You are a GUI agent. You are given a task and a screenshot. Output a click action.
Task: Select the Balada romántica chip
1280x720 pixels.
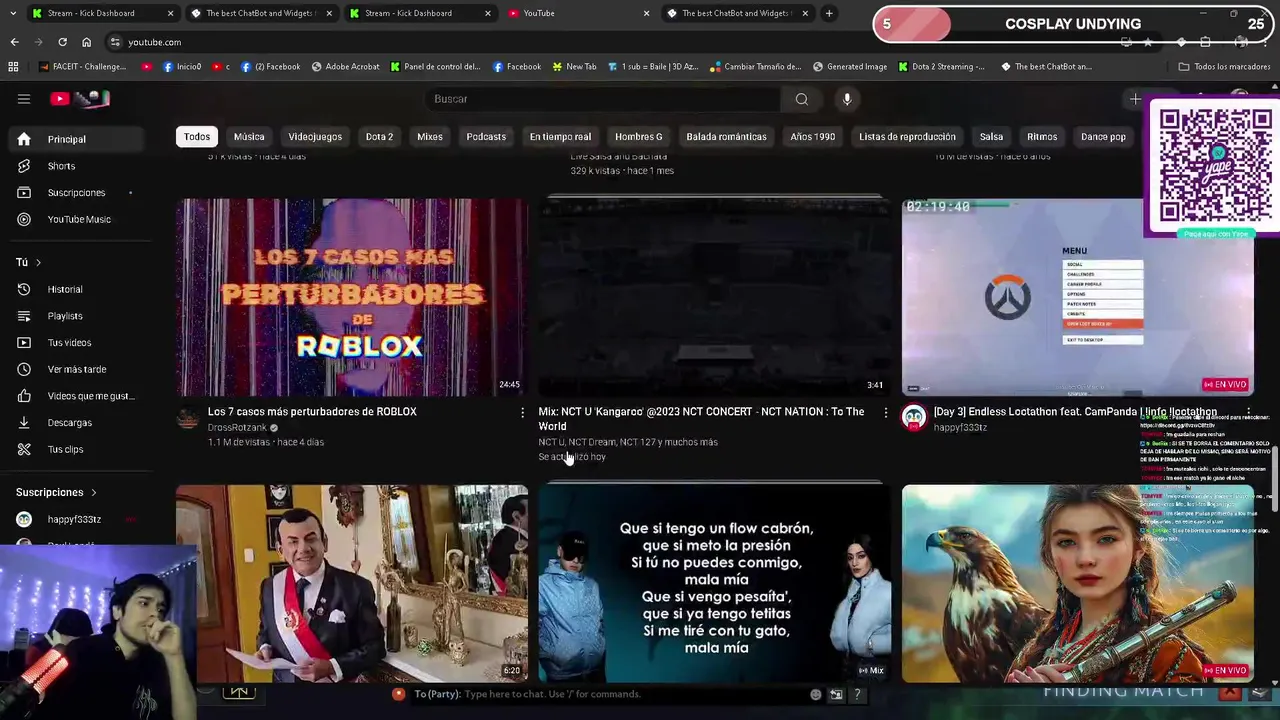(727, 137)
